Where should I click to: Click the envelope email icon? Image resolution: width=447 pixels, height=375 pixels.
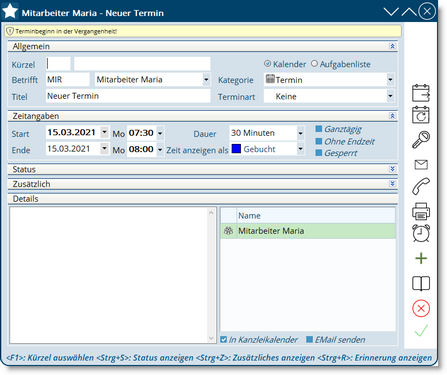pos(421,164)
